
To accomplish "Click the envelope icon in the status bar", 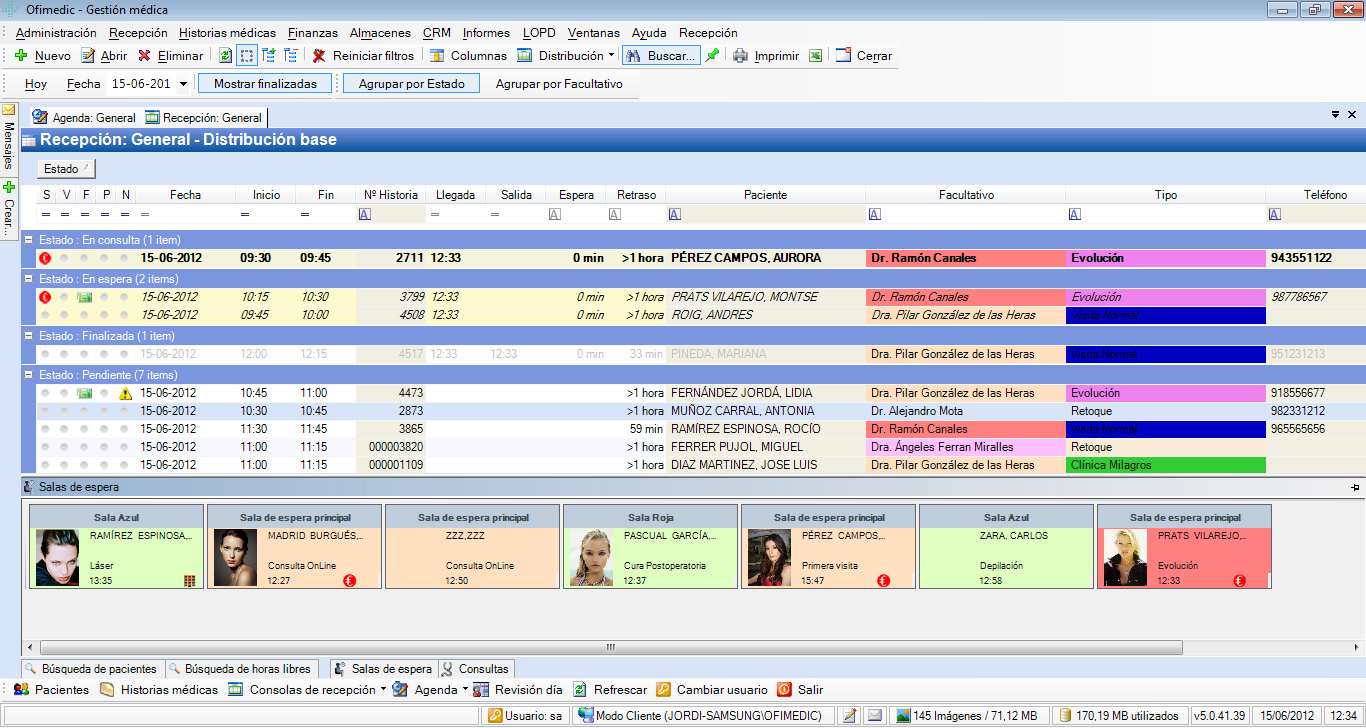I will click(874, 715).
